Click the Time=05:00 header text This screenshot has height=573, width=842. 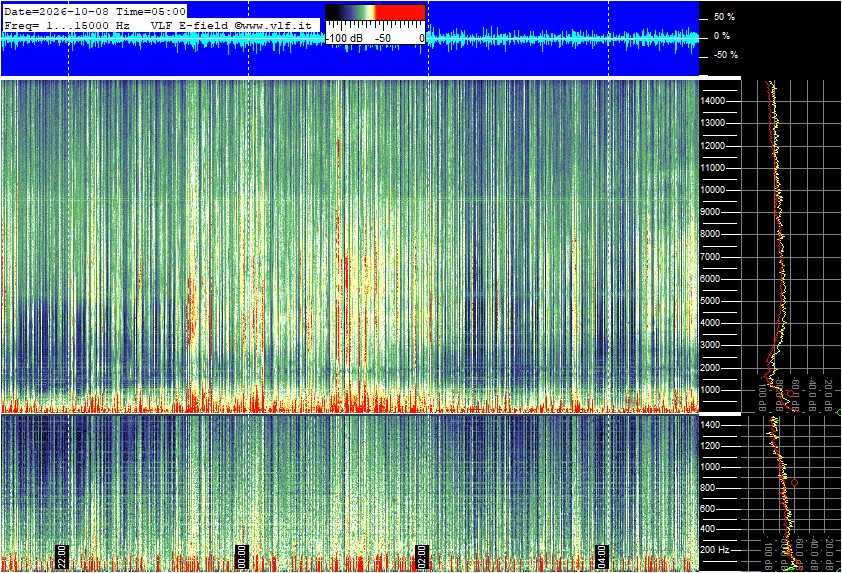point(150,11)
